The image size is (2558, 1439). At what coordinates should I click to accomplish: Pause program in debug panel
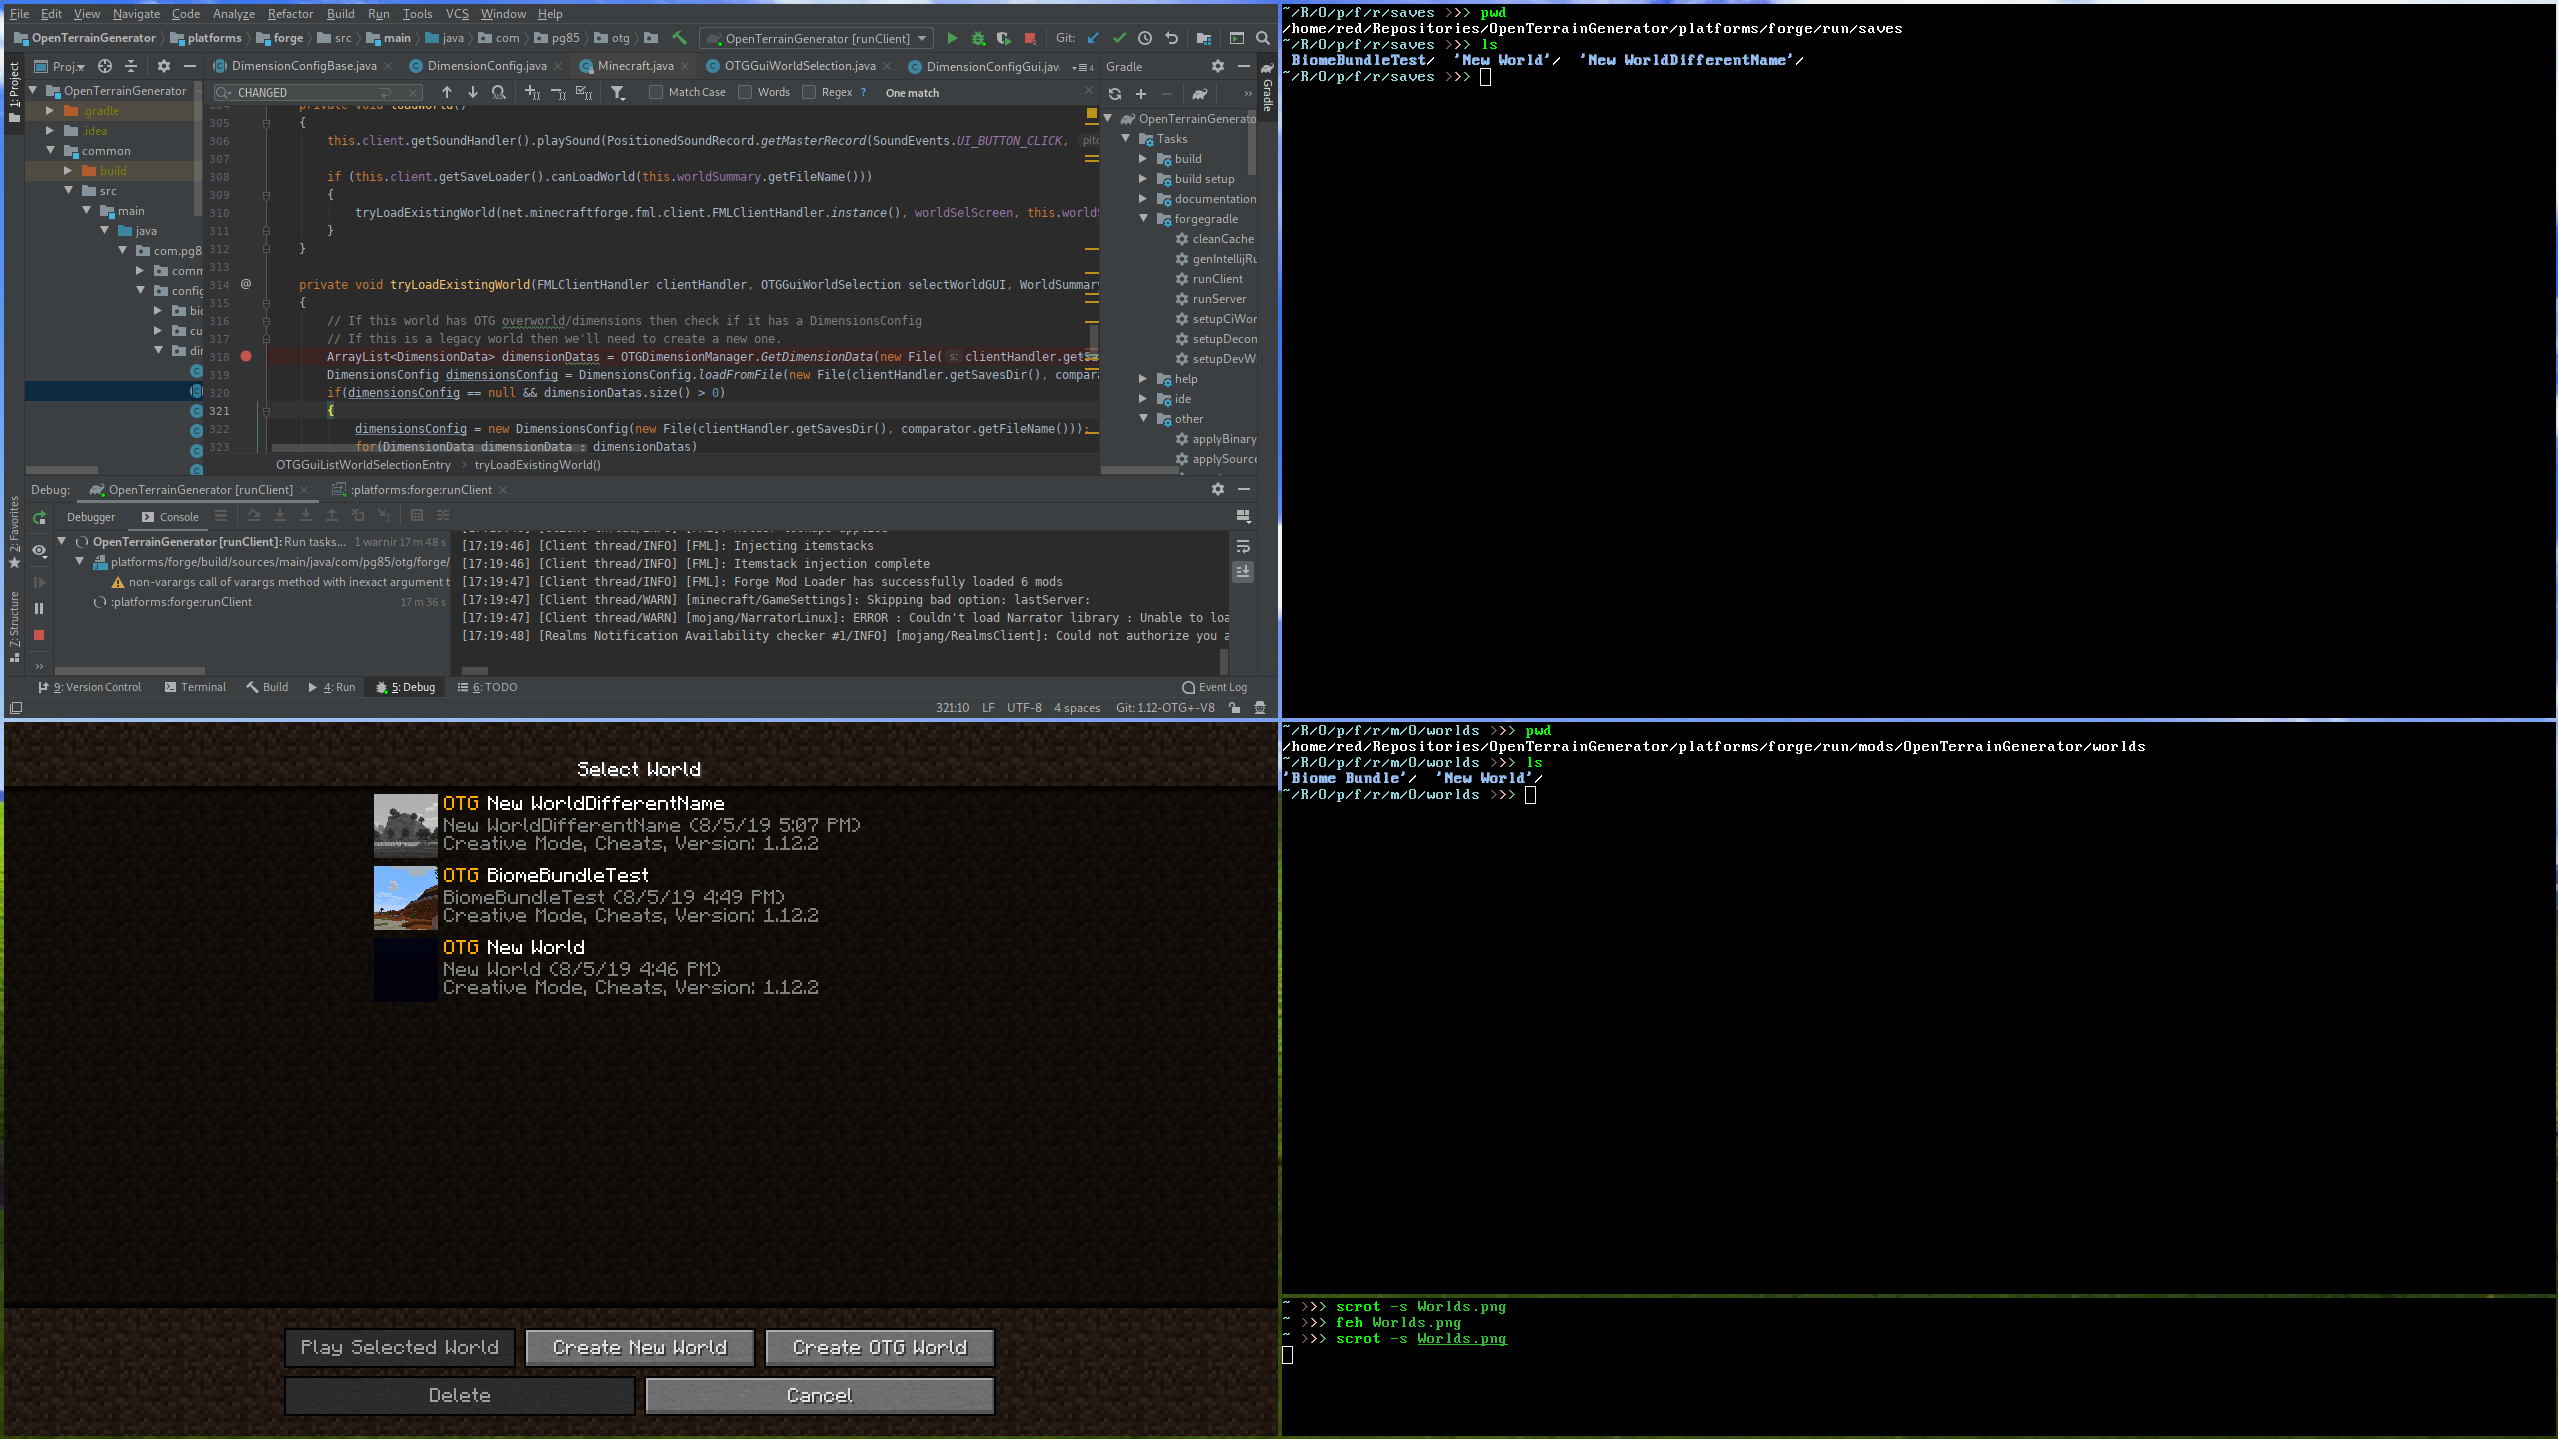tap(39, 608)
